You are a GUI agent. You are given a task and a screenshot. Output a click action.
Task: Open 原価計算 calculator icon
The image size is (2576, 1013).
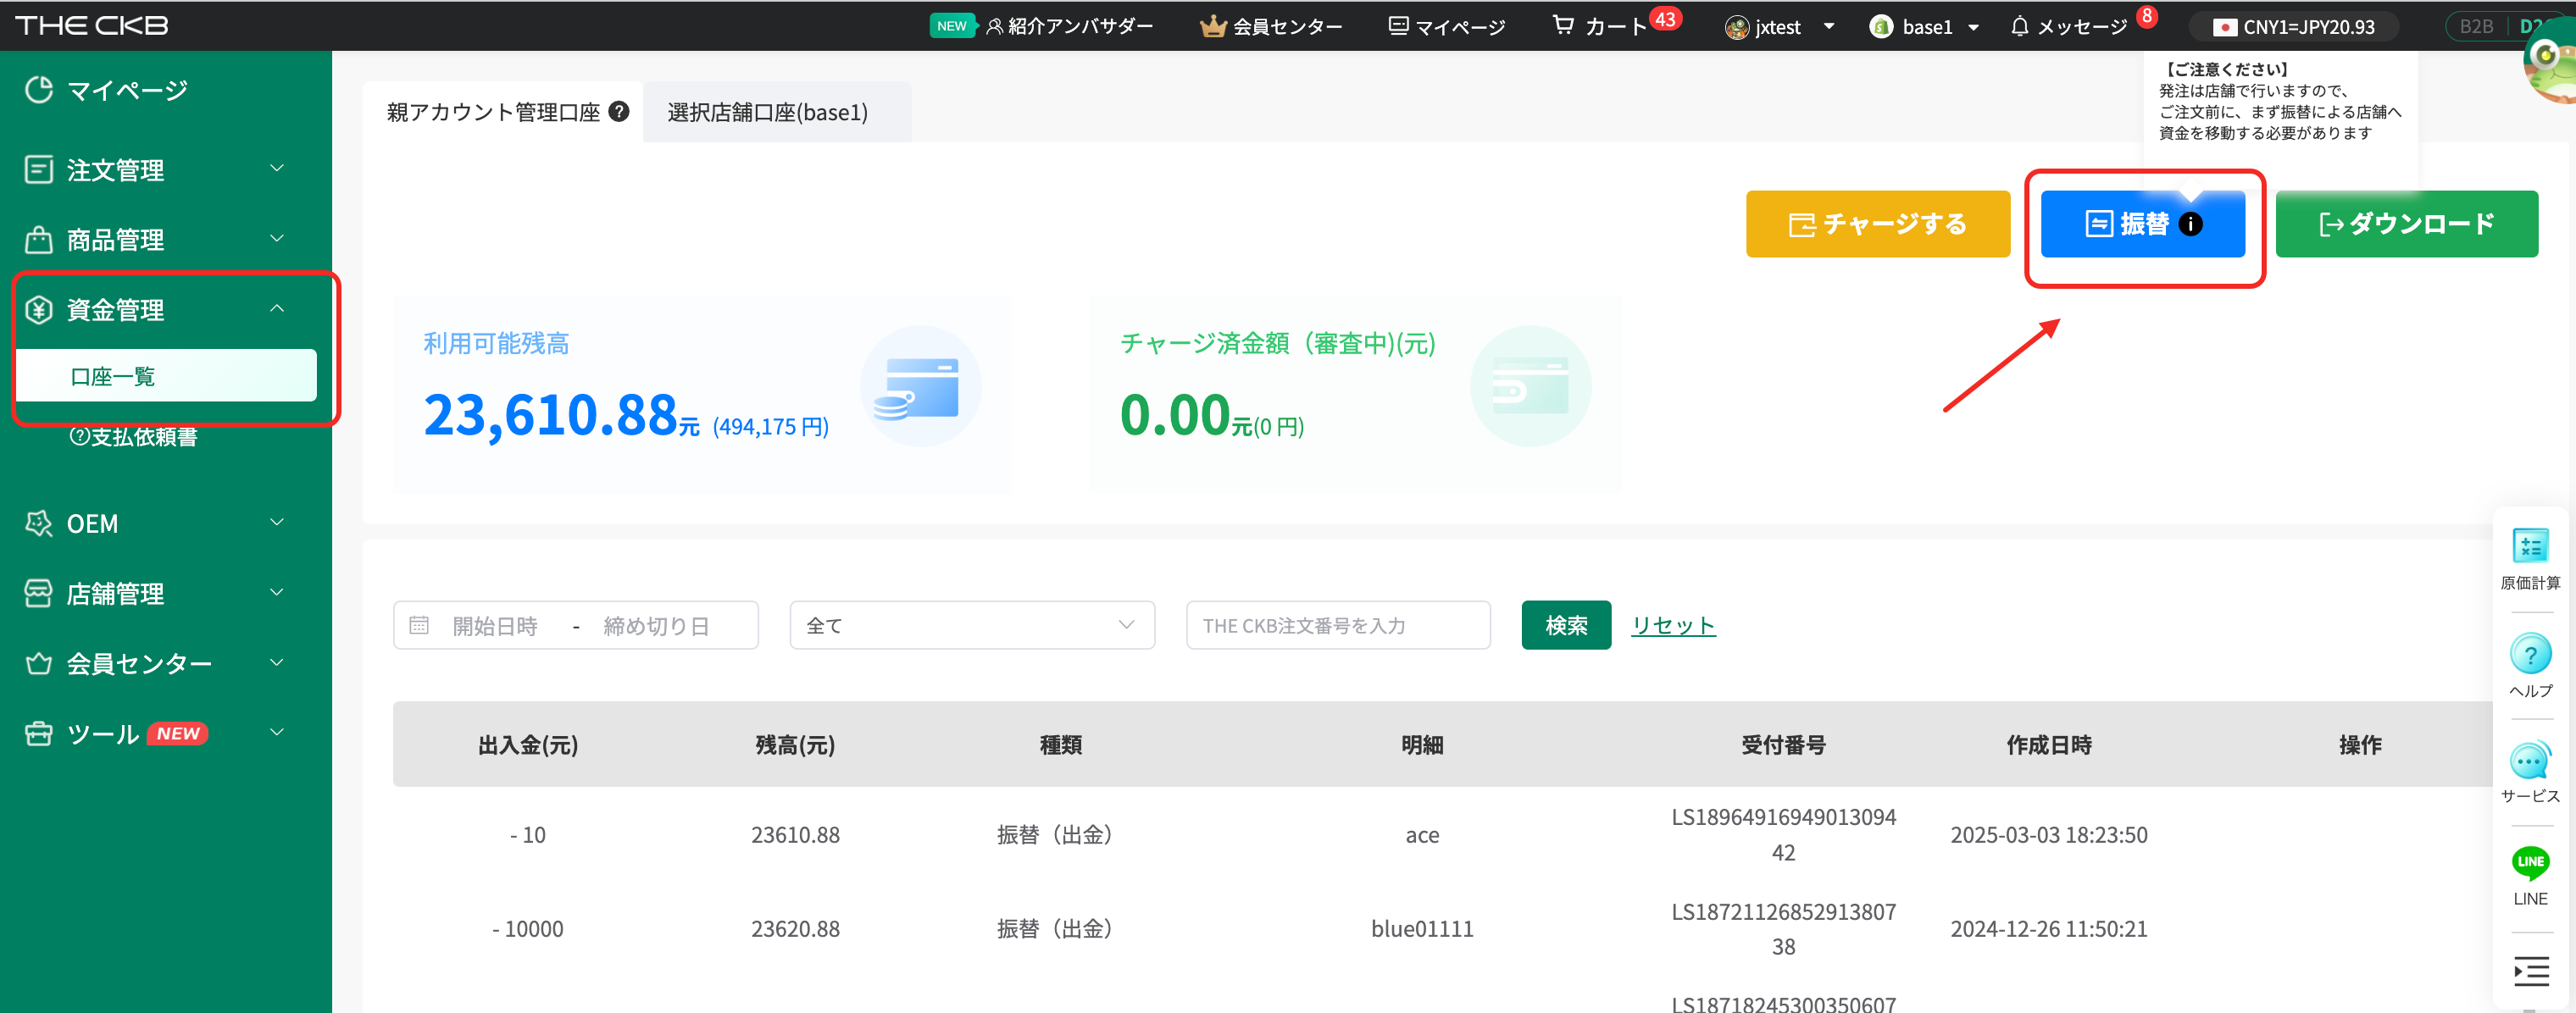[2530, 546]
